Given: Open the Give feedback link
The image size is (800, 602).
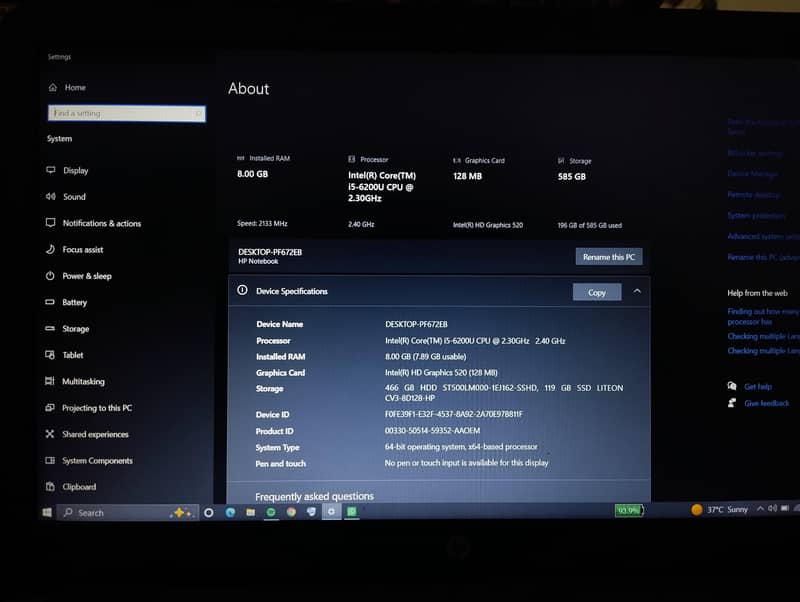Looking at the screenshot, I should point(766,403).
